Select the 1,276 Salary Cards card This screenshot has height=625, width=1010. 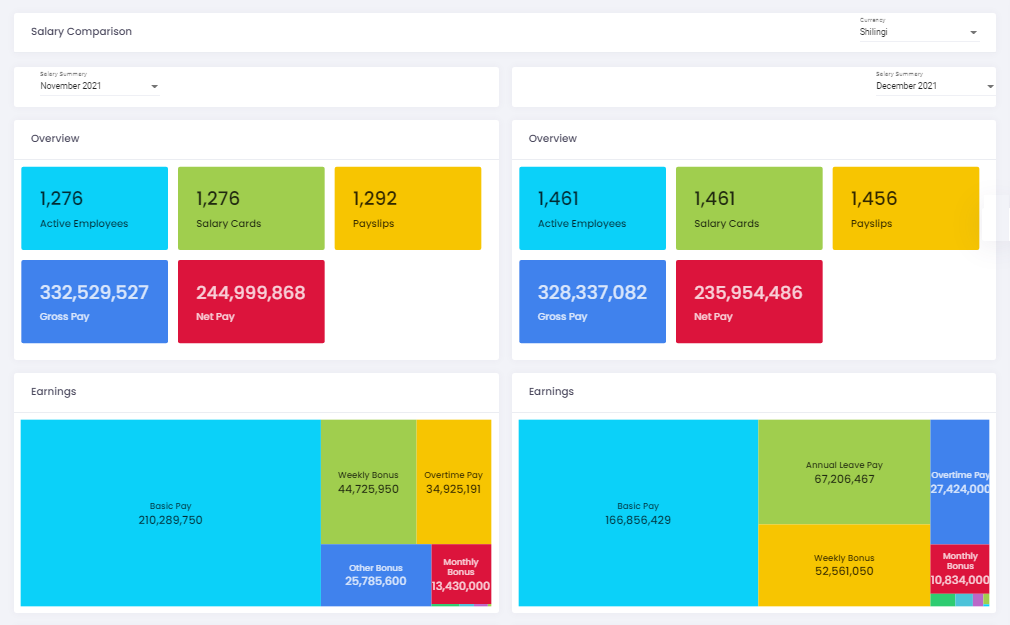251,208
